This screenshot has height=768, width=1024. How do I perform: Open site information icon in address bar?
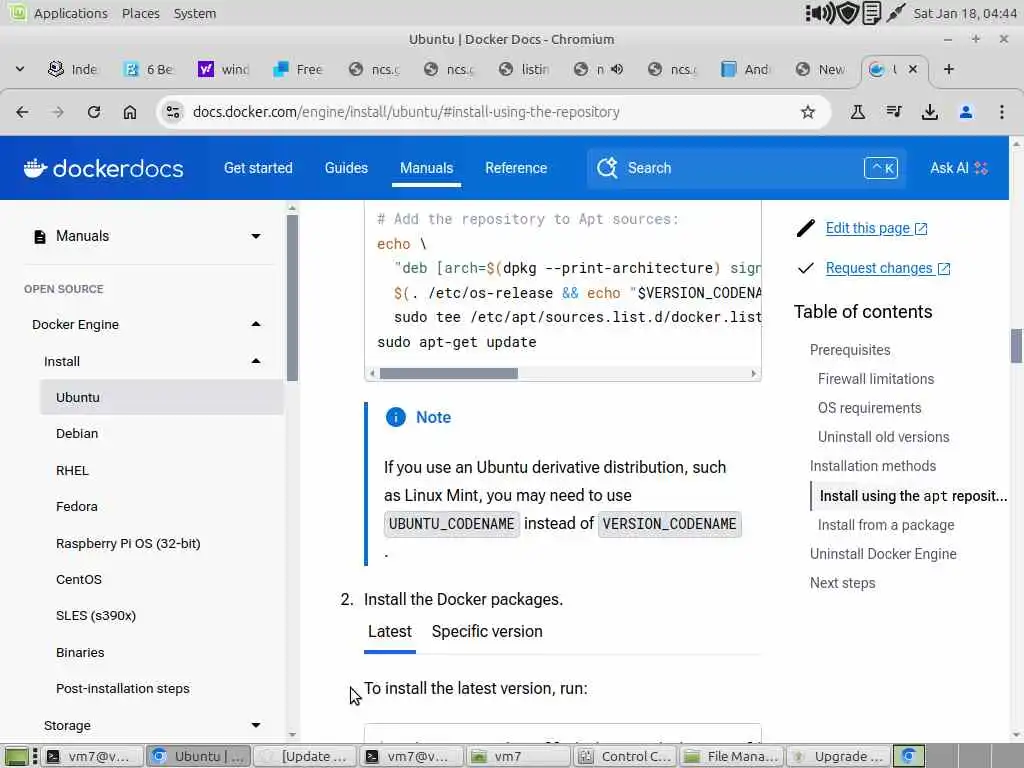tap(173, 112)
